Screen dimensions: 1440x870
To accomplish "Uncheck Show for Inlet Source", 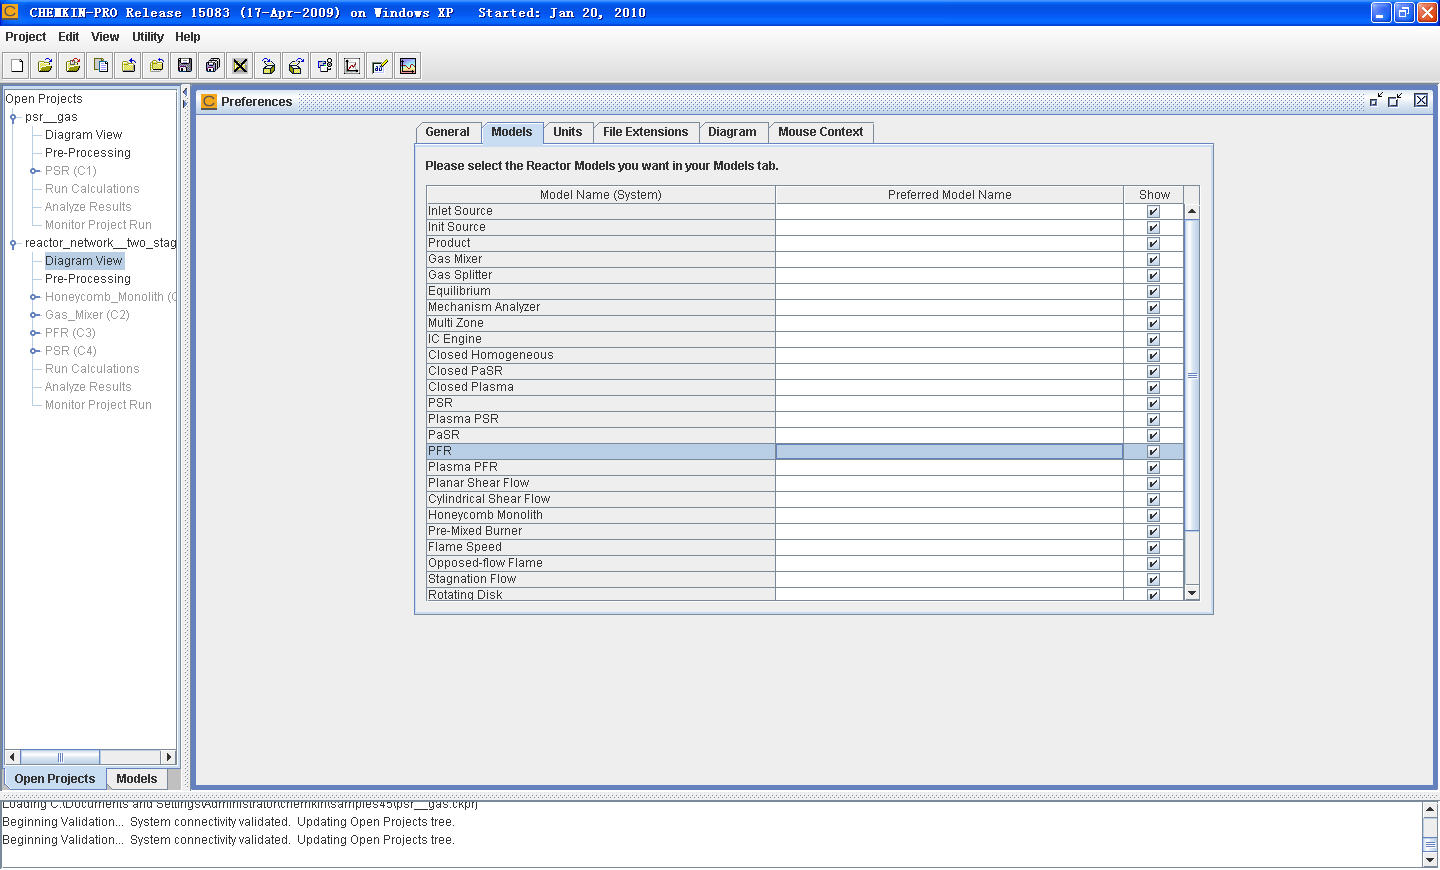I will pos(1153,211).
